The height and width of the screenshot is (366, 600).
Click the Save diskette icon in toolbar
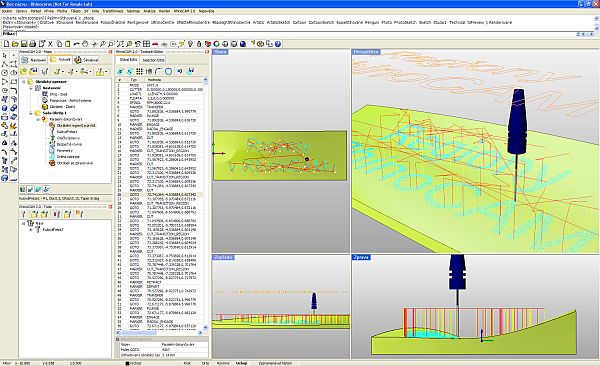pos(24,44)
